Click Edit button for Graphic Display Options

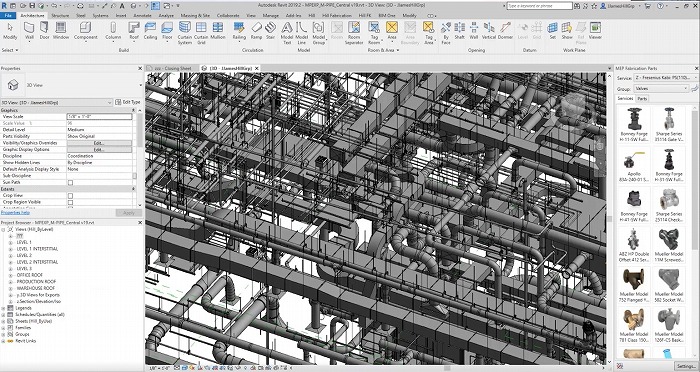[x=99, y=150]
